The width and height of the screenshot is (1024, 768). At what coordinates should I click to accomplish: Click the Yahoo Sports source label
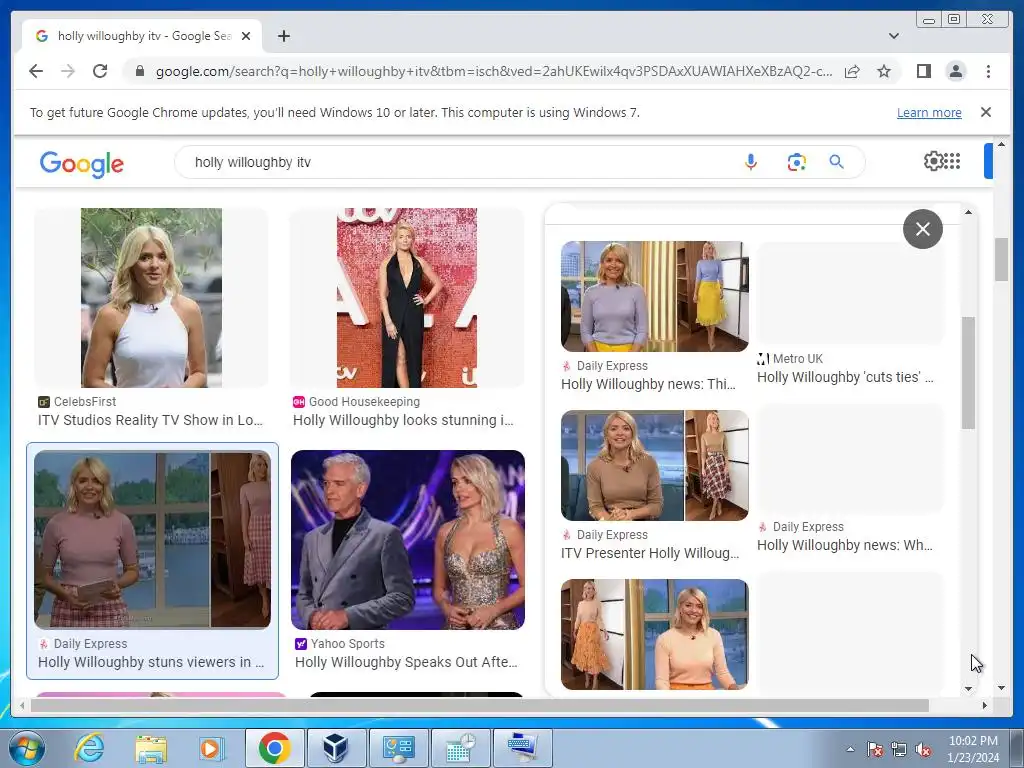point(347,643)
